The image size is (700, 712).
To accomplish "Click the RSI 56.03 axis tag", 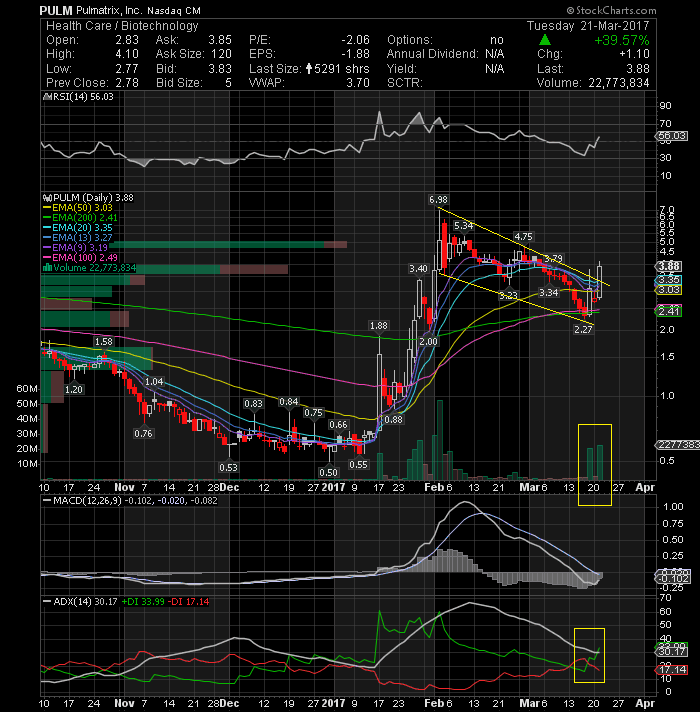I will [x=672, y=136].
